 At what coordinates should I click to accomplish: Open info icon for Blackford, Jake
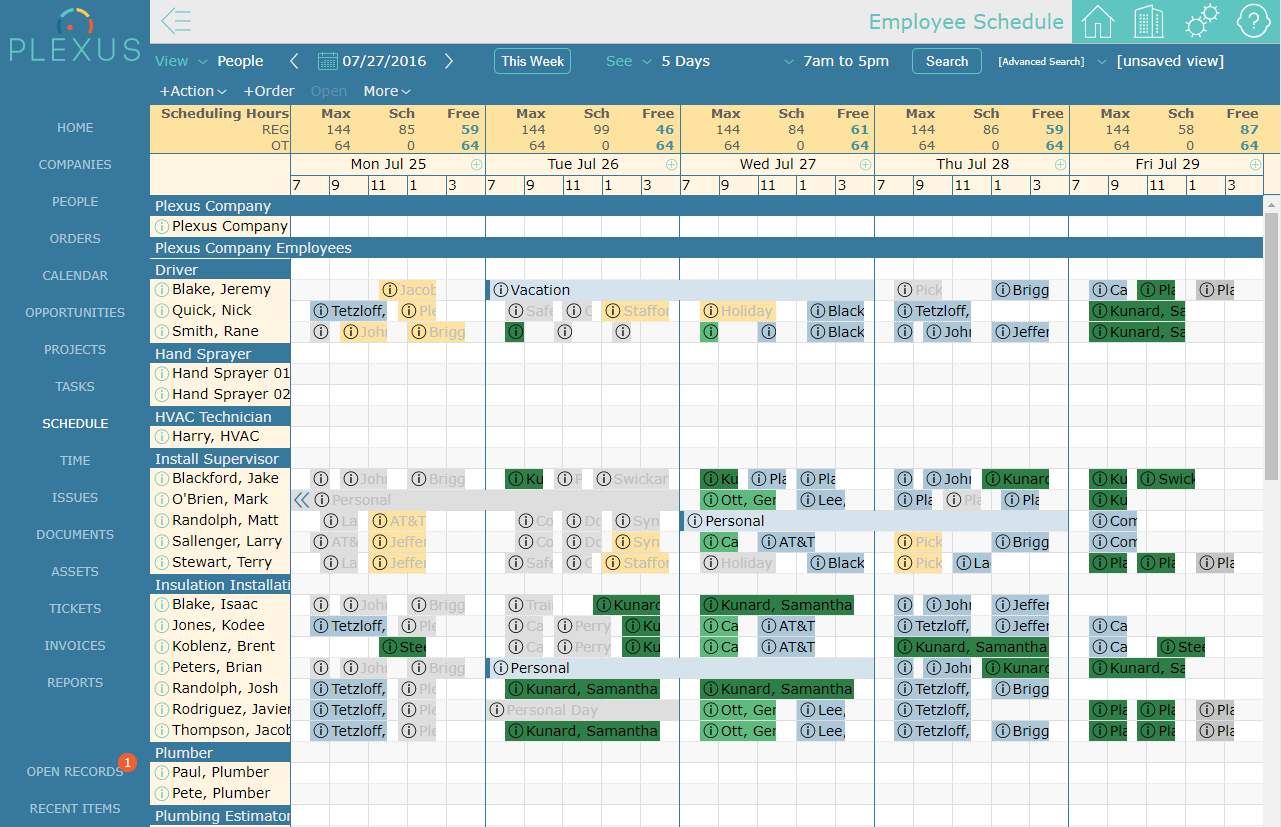coord(162,478)
